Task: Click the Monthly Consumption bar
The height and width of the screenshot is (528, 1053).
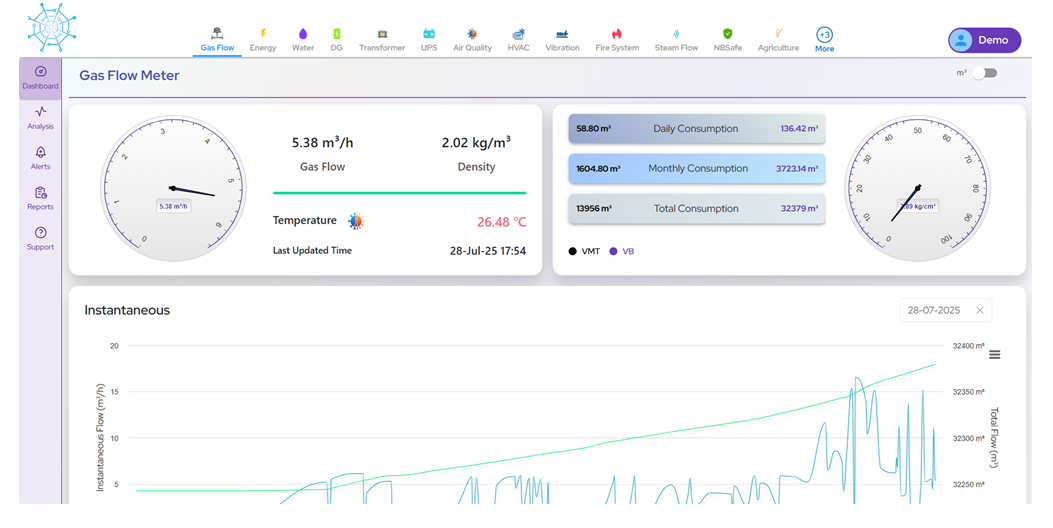Action: tap(696, 169)
